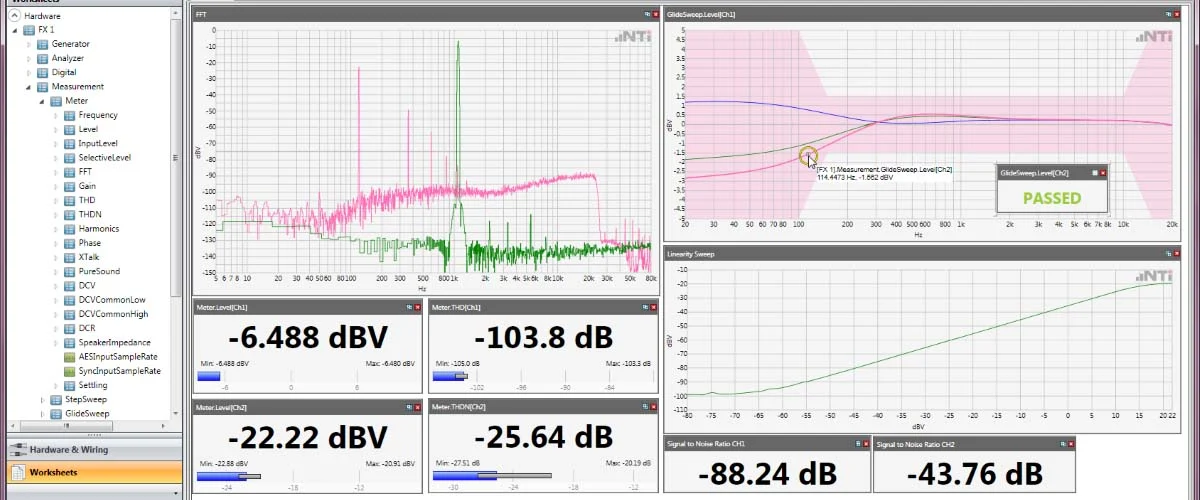Viewport: 1200px width, 500px height.
Task: Click the Meter.Level[Ch1] blue level bar
Action: [x=209, y=376]
